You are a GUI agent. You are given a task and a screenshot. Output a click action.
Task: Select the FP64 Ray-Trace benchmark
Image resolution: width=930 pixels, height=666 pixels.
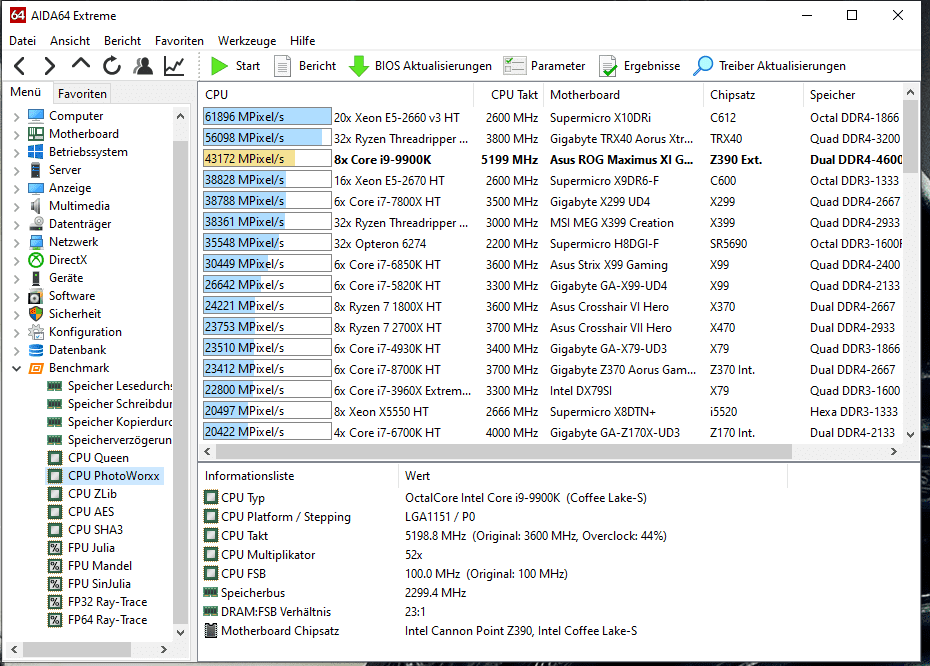tap(98, 620)
